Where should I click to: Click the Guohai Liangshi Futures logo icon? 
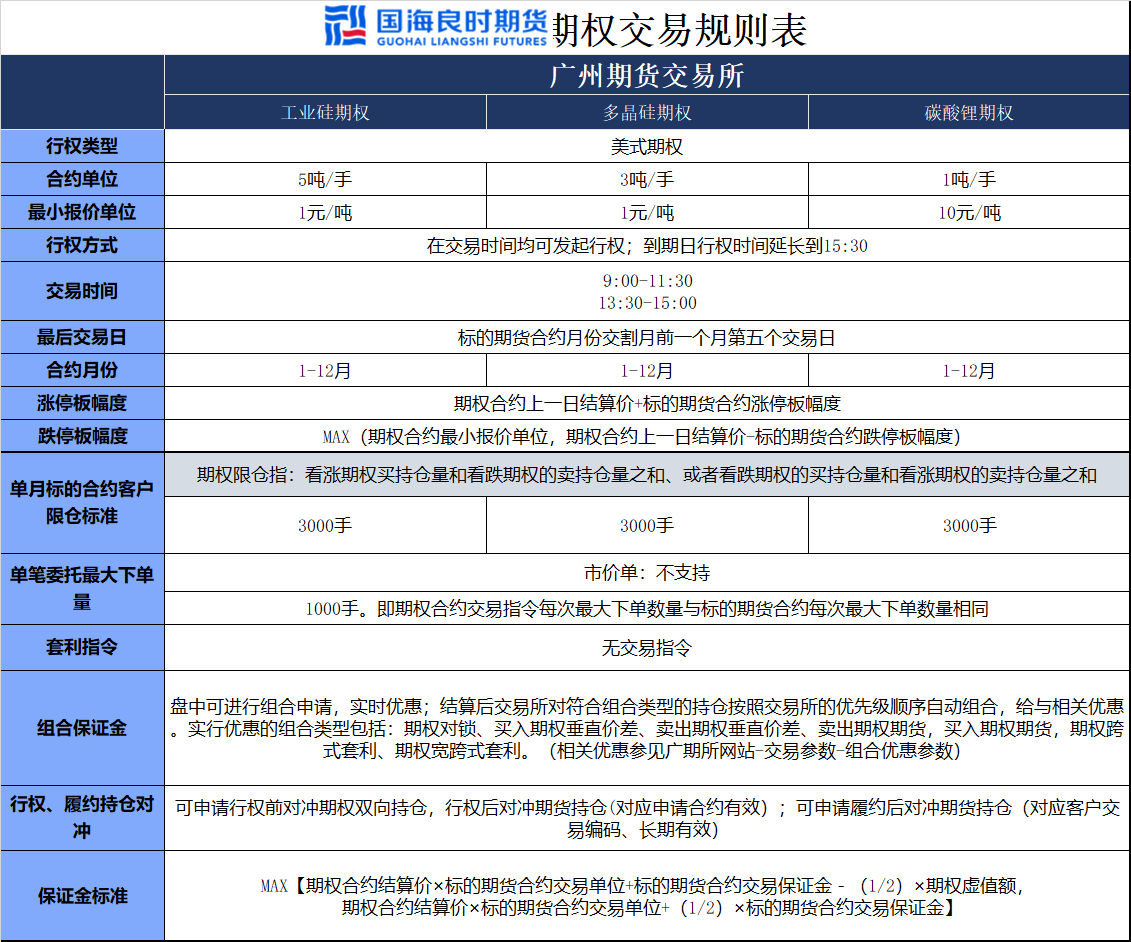pos(346,26)
